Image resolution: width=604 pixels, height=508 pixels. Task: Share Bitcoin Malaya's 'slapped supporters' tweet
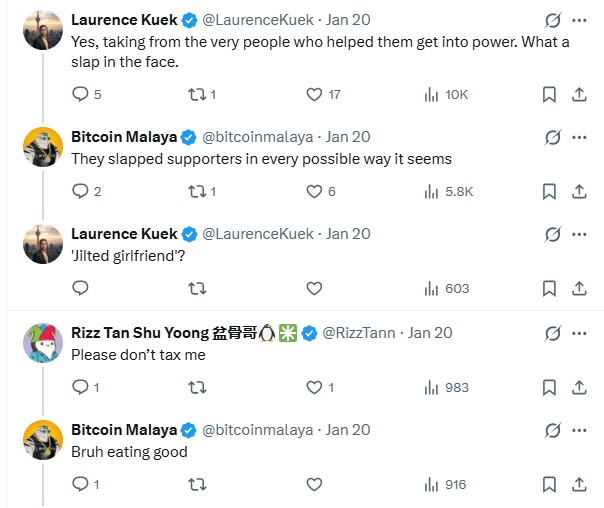(x=579, y=191)
